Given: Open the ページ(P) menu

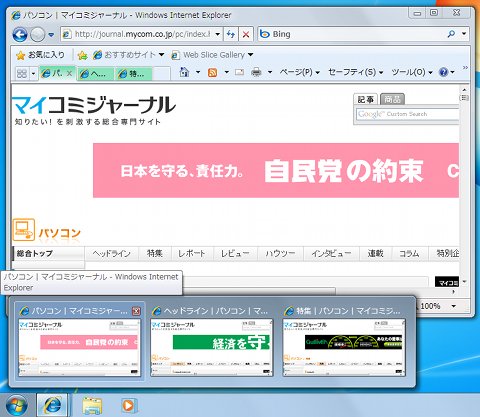Looking at the screenshot, I should point(299,72).
